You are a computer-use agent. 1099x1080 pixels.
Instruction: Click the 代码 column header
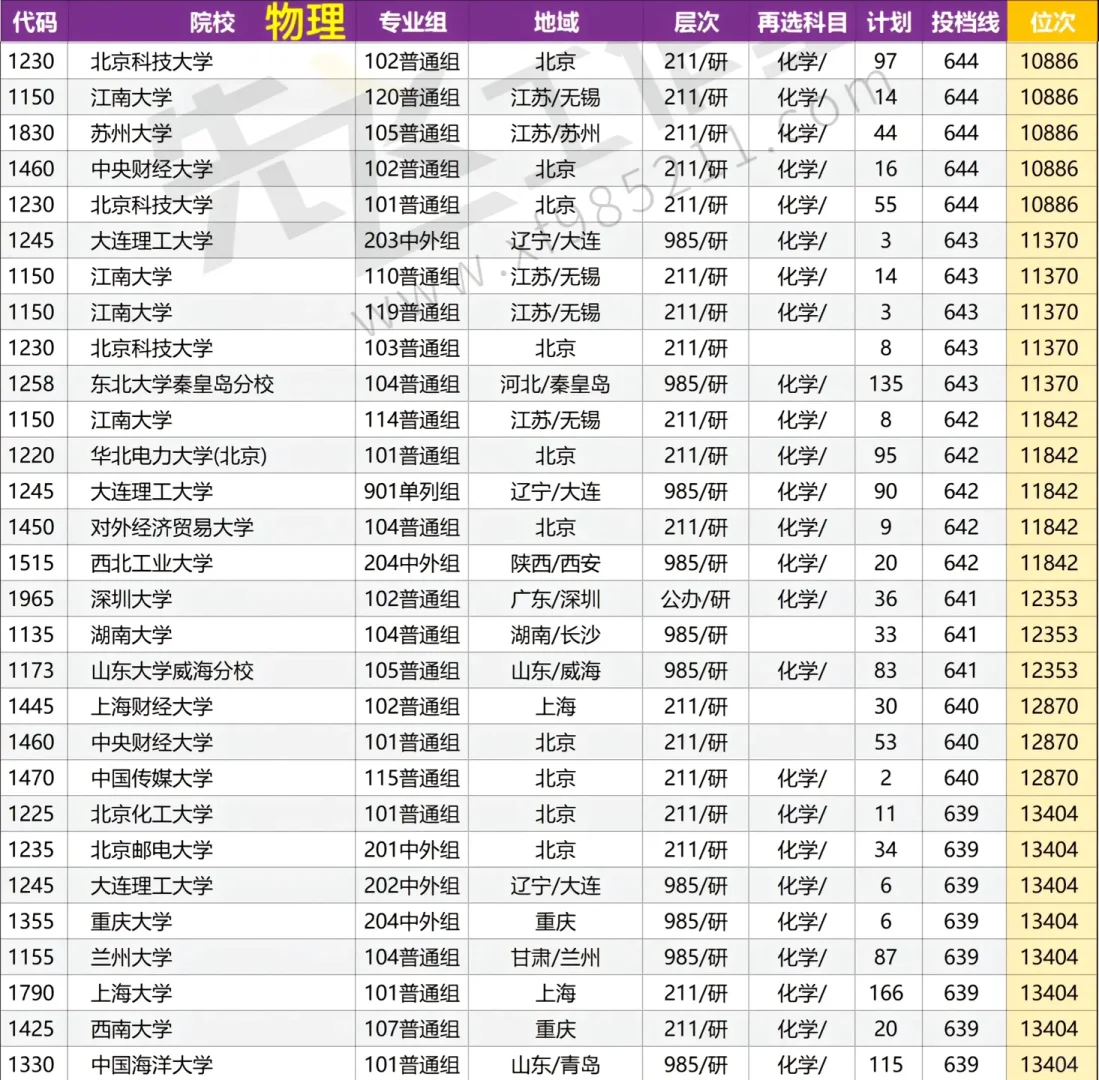point(35,20)
